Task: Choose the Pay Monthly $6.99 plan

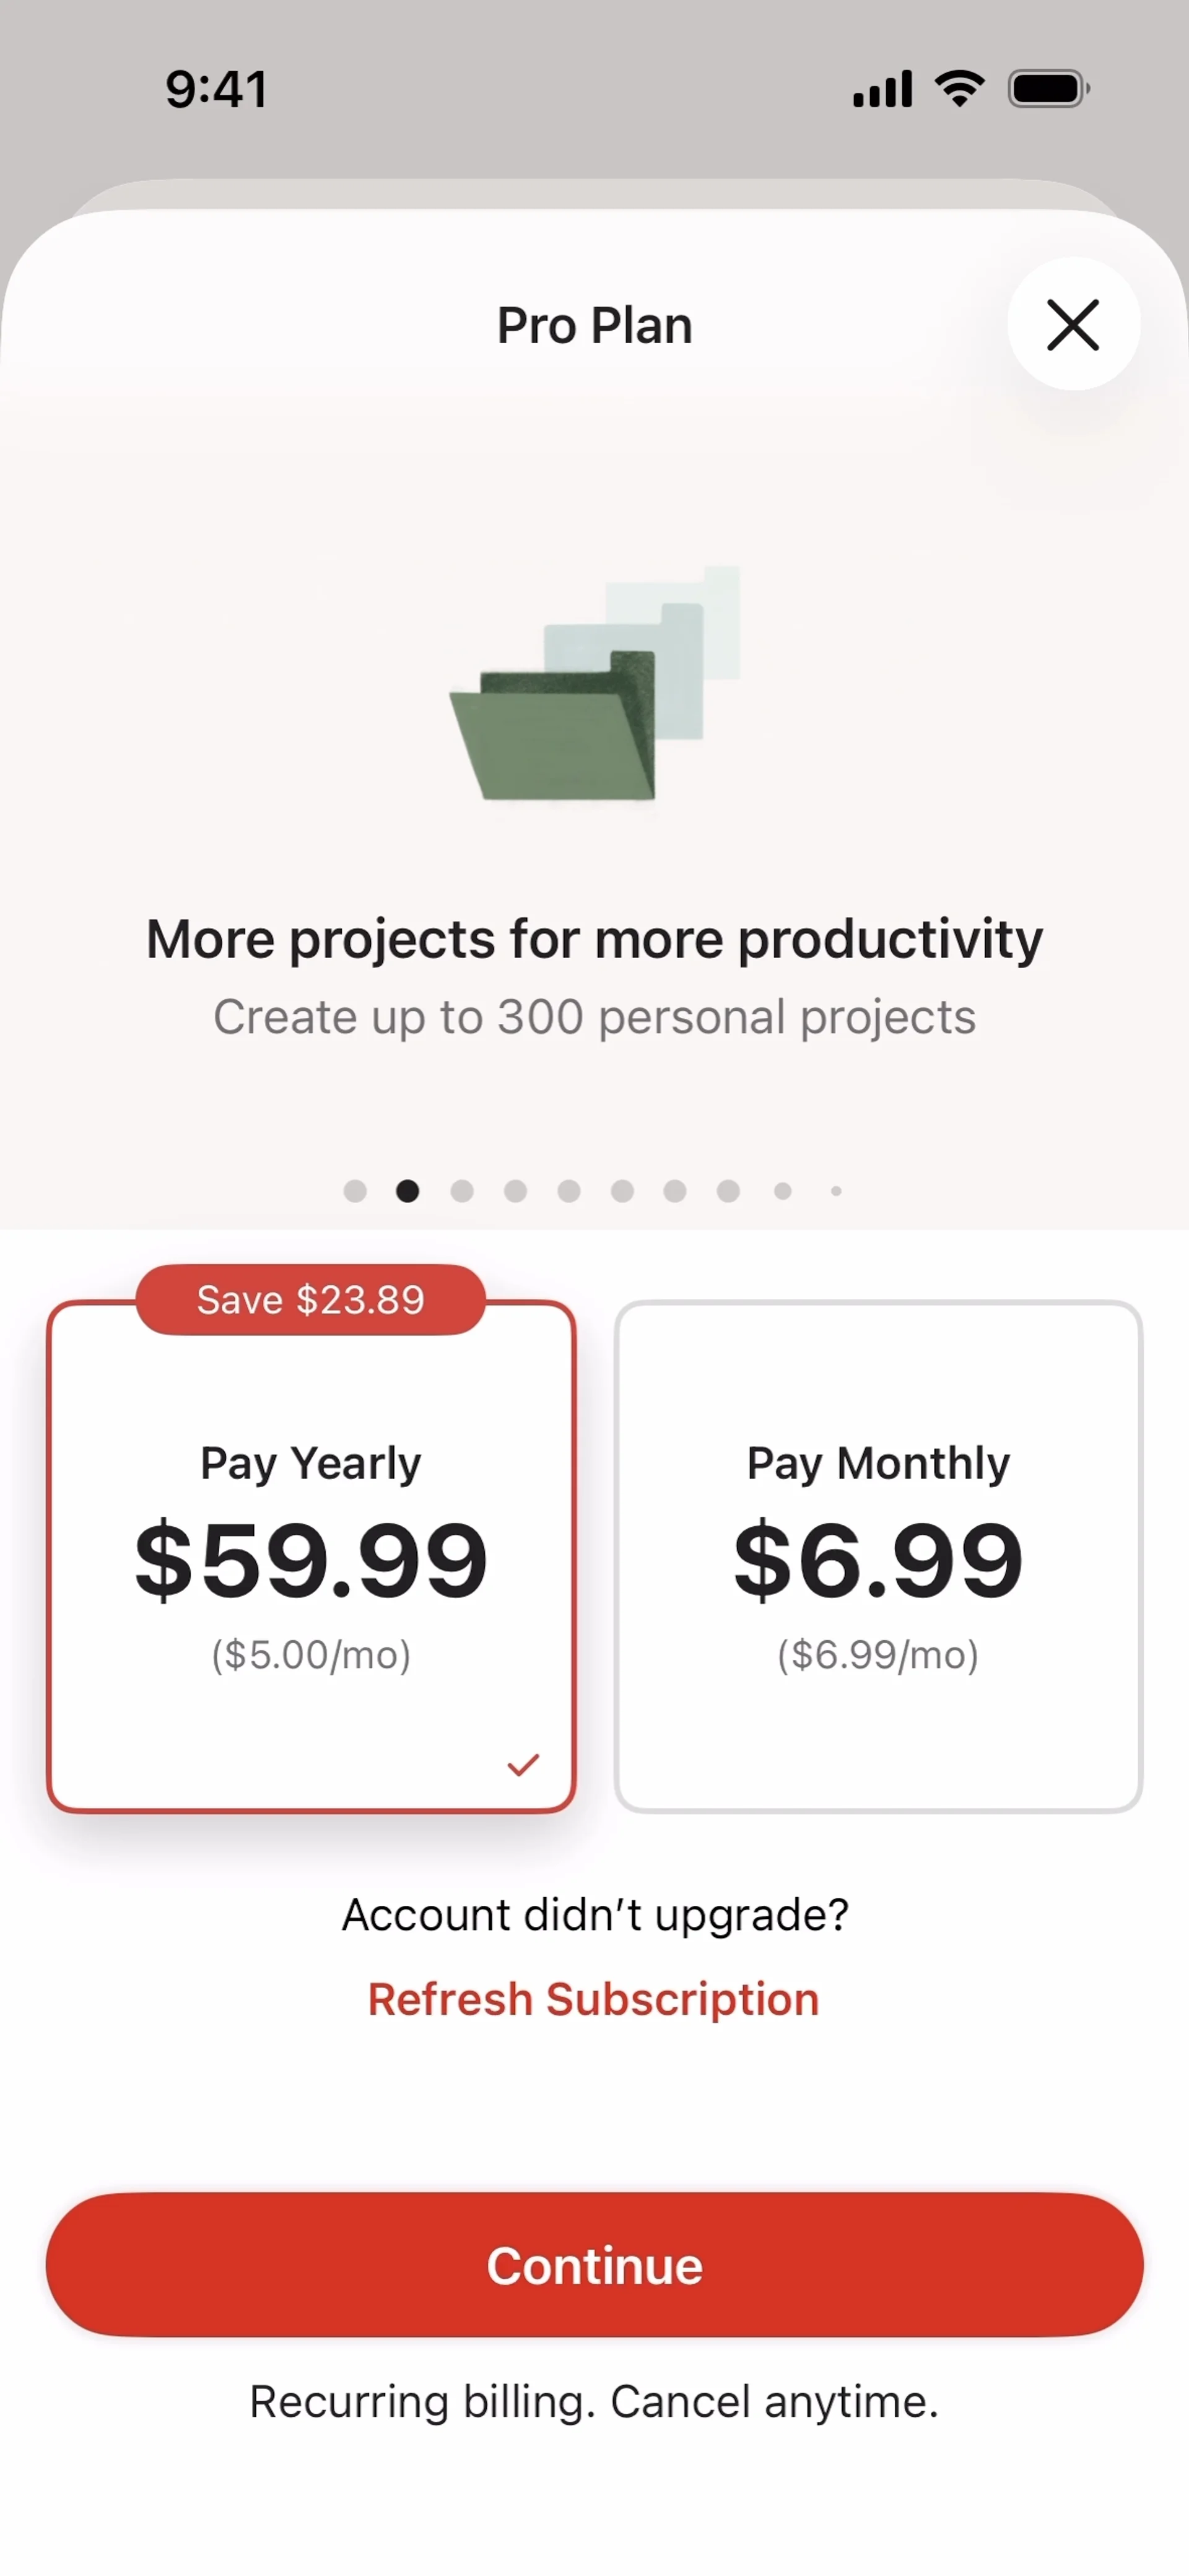Action: (x=878, y=1556)
